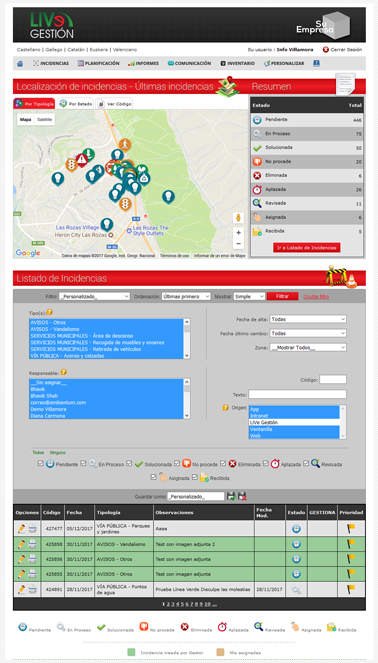Click the Código input field
Screen dimensions: 378x663
click(x=333, y=379)
